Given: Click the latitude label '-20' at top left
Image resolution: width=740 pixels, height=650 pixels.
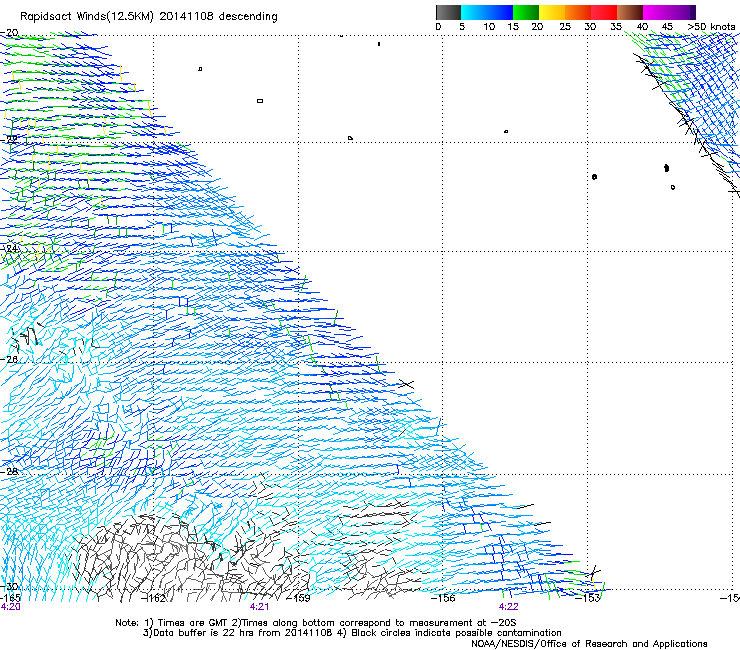Looking at the screenshot, I should pos(9,33).
